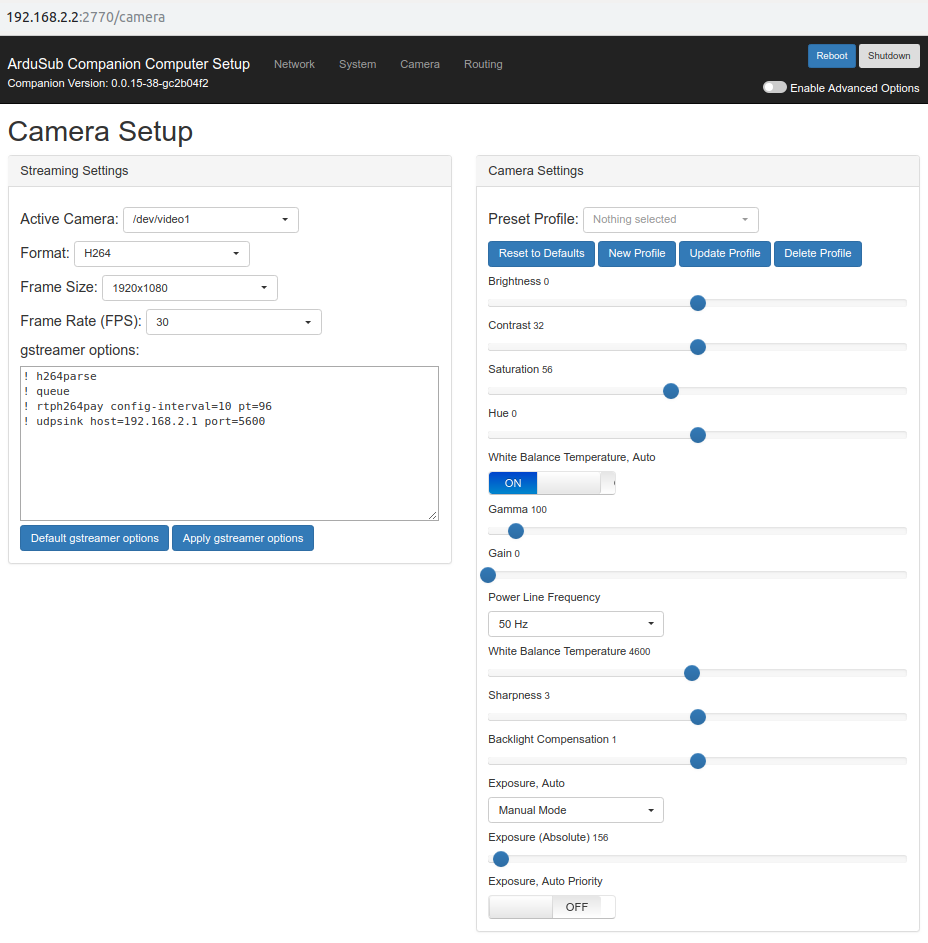Open the Frame Rate FPS dropdown
Screen dimensions: 928x943
pos(234,322)
